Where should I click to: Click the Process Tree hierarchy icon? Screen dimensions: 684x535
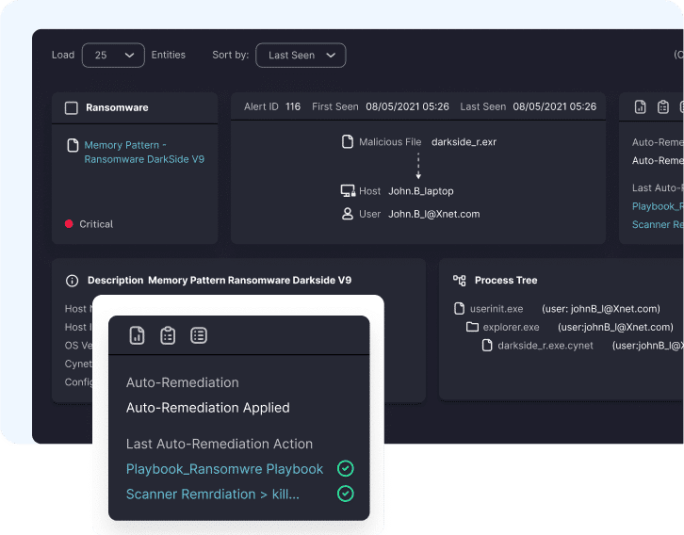[x=459, y=281]
